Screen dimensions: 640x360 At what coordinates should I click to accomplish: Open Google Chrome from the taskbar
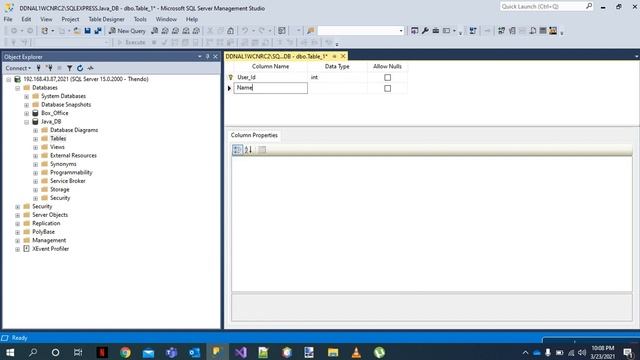(x=125, y=352)
